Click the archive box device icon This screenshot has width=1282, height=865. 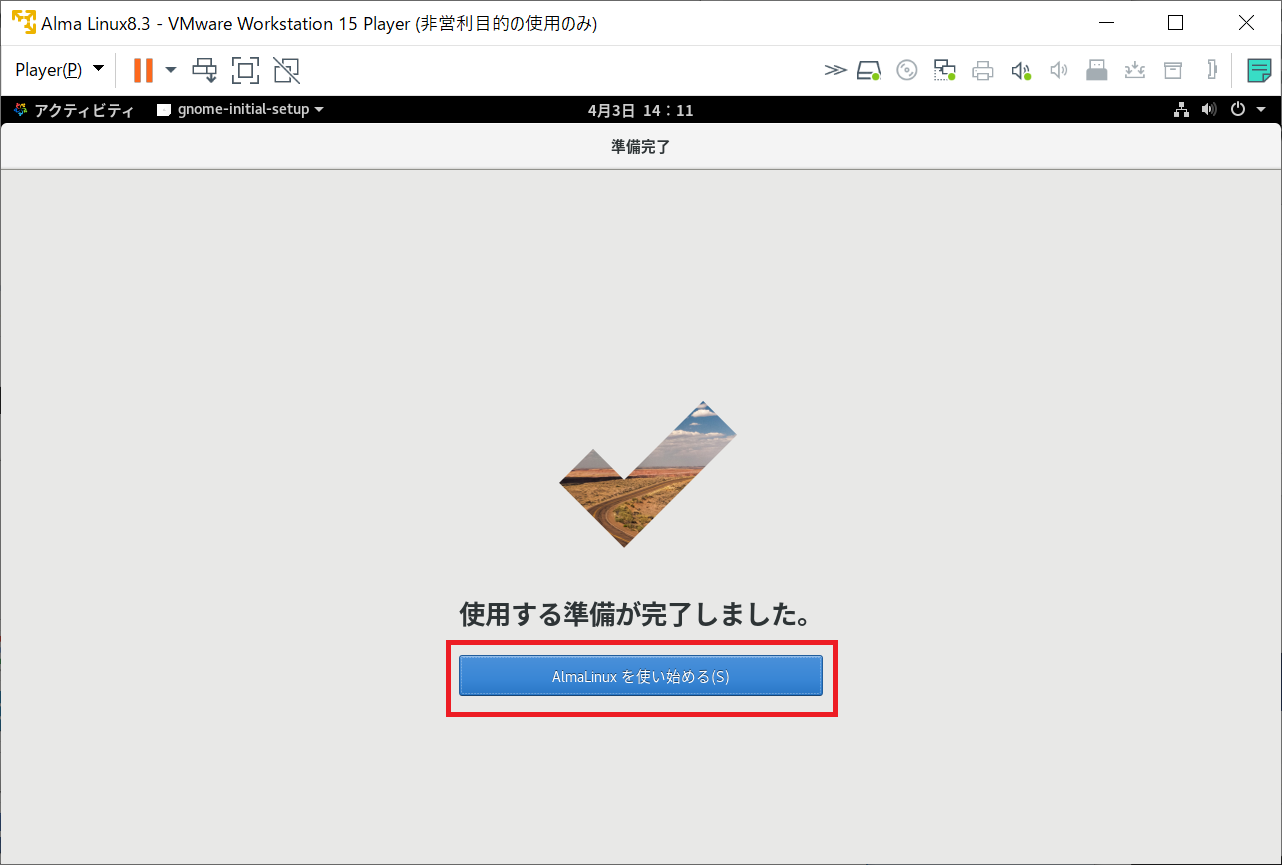pyautogui.click(x=1173, y=70)
